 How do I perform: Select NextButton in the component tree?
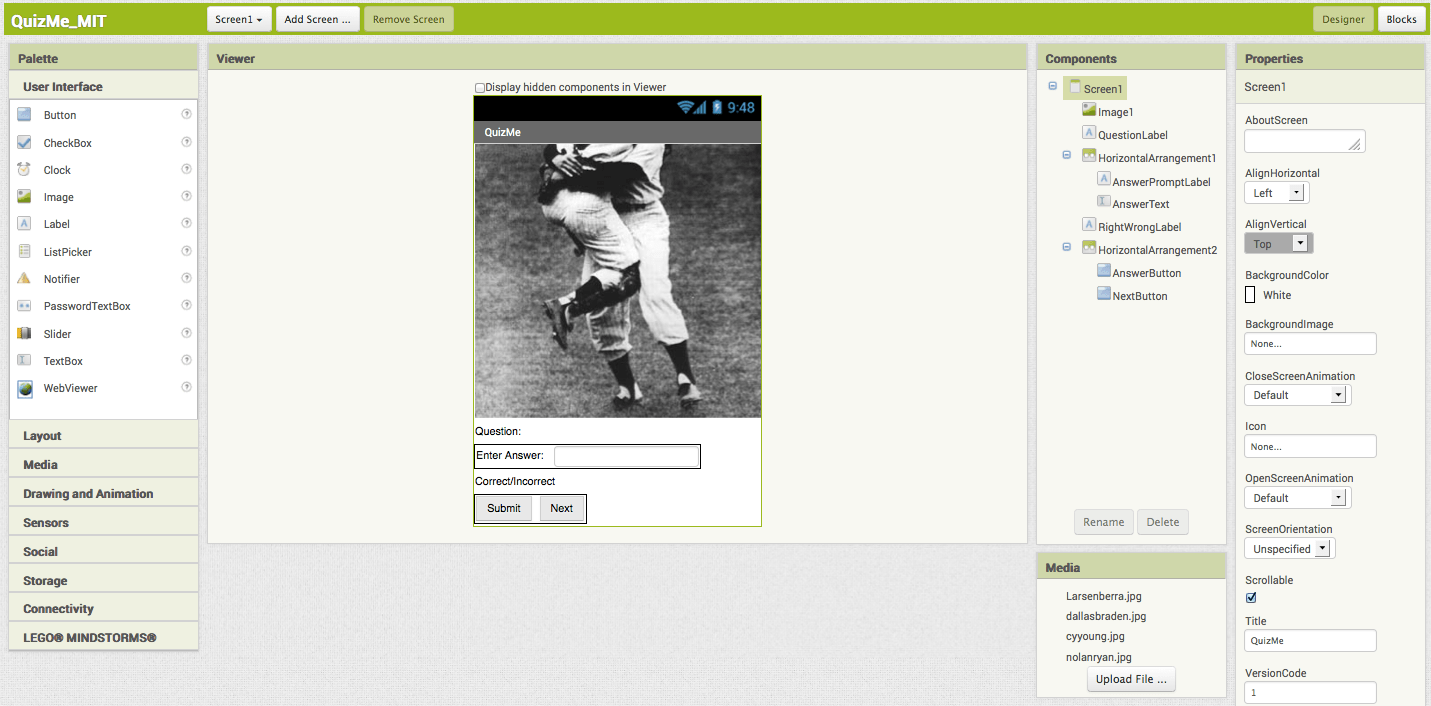[x=1139, y=296]
